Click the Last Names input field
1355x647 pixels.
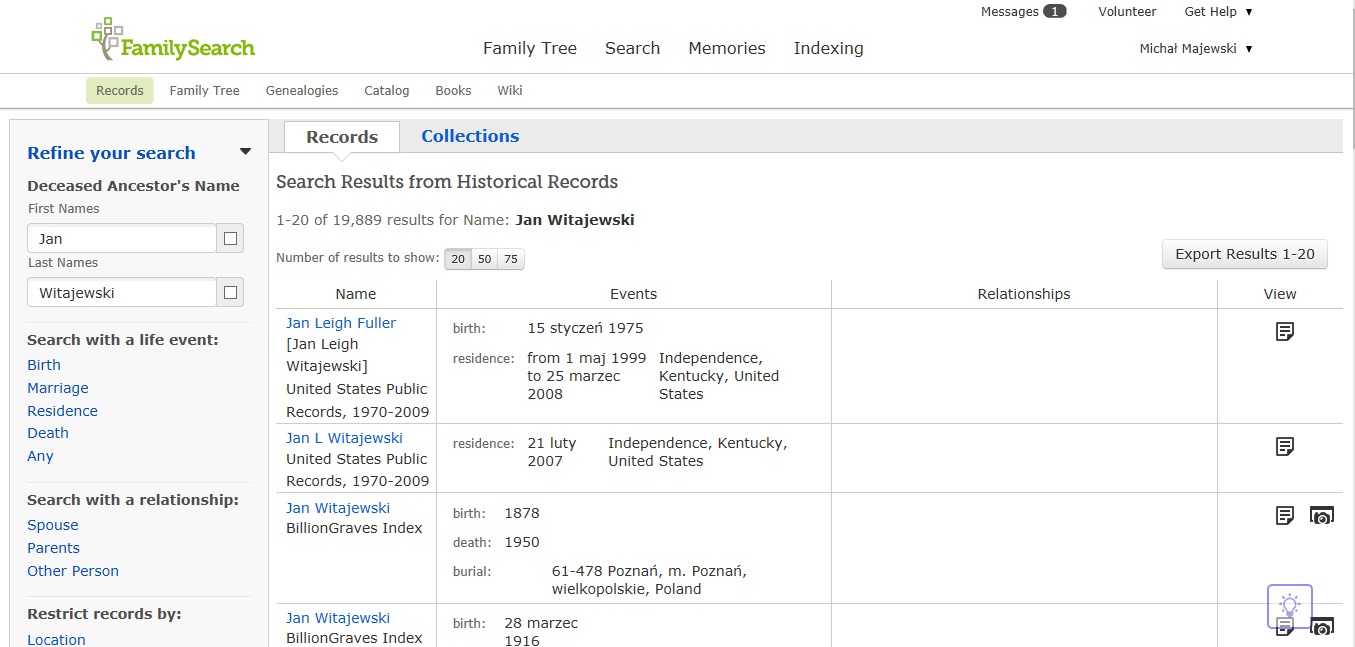(x=122, y=293)
